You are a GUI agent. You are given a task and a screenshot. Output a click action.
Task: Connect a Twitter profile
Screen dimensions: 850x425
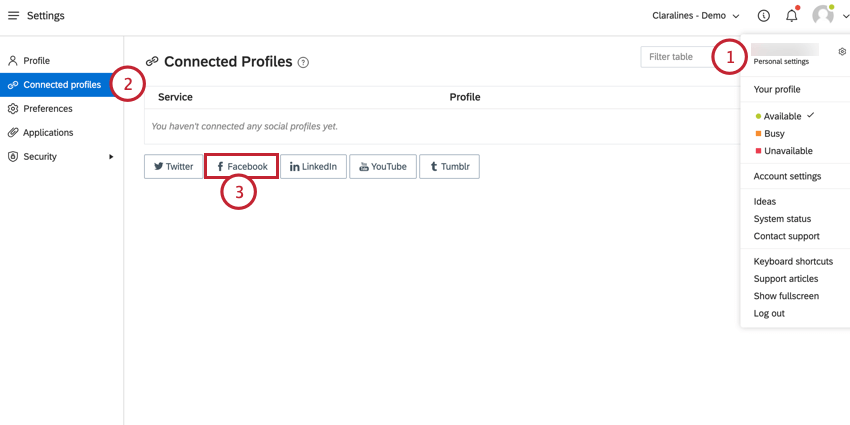tap(173, 166)
